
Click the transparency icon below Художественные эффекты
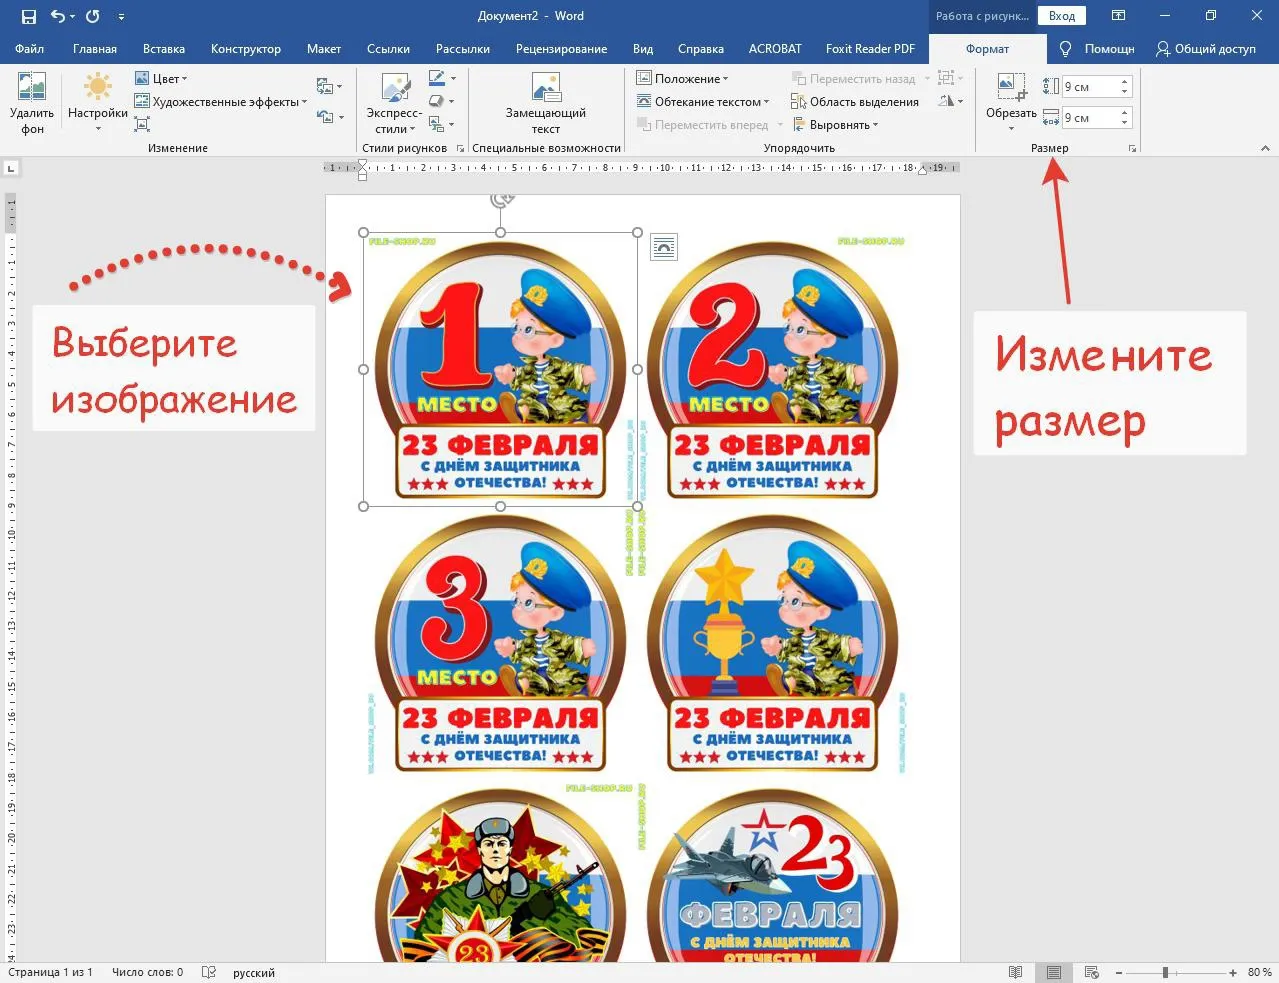pos(142,125)
